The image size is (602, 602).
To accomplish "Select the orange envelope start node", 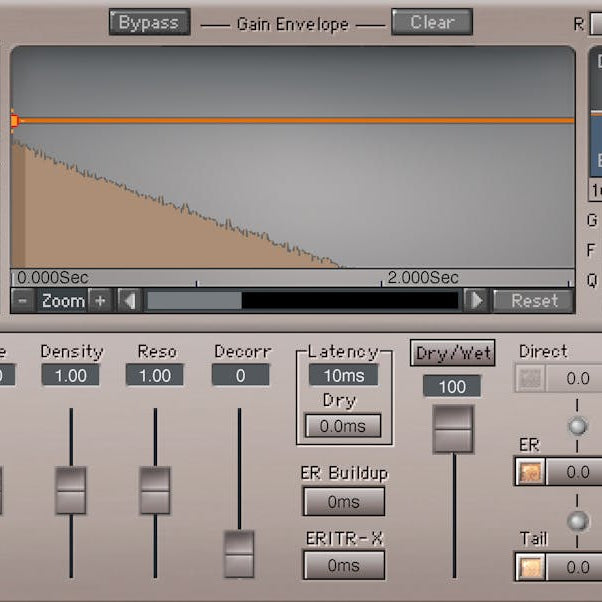I will click(x=15, y=121).
